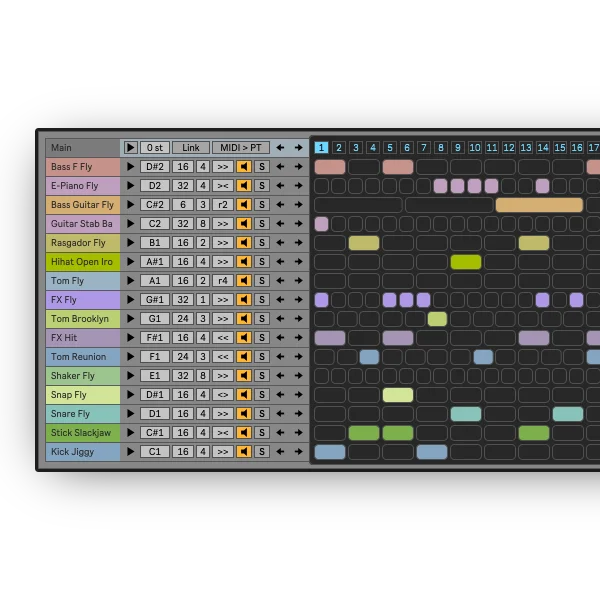Toggle first teal step of Snare Fly
Image resolution: width=600 pixels, height=600 pixels.
tap(466, 414)
